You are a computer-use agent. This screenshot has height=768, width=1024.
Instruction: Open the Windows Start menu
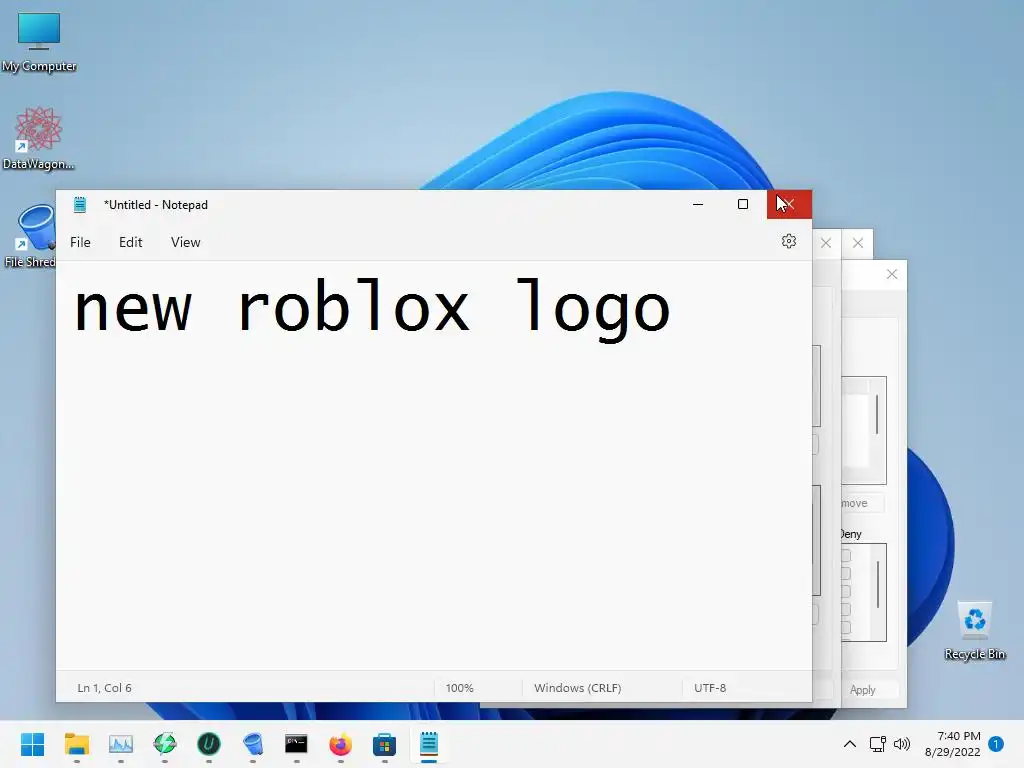[x=33, y=744]
